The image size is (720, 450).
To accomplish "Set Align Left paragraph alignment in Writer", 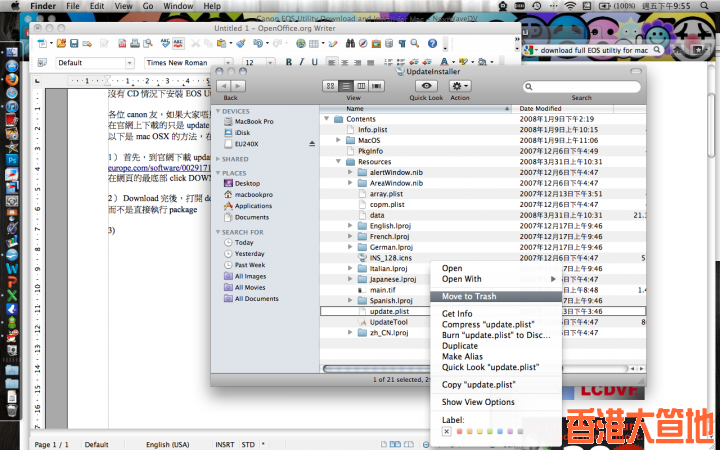I will [x=332, y=62].
